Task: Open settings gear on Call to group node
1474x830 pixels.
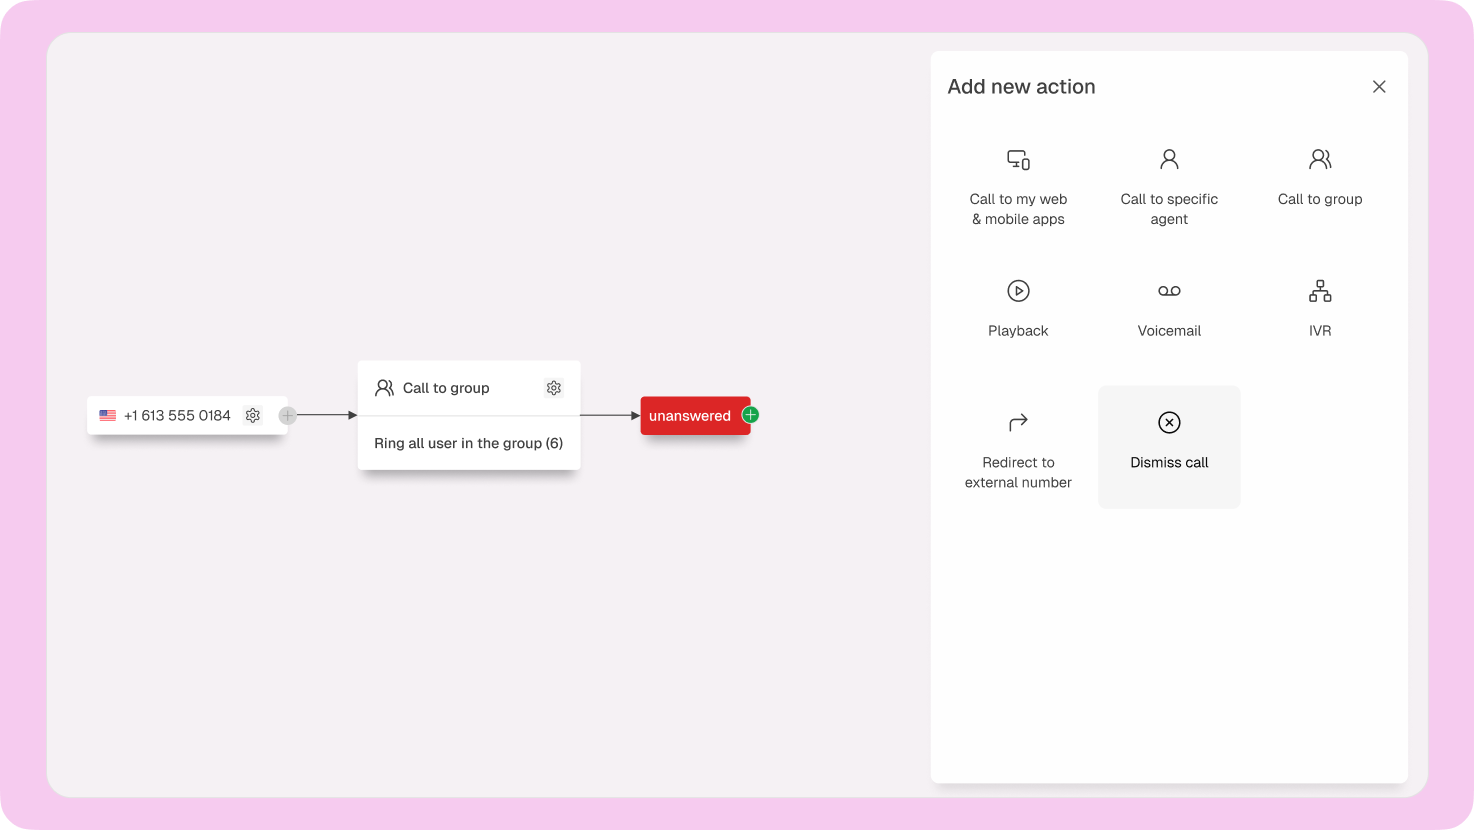Action: pos(554,388)
